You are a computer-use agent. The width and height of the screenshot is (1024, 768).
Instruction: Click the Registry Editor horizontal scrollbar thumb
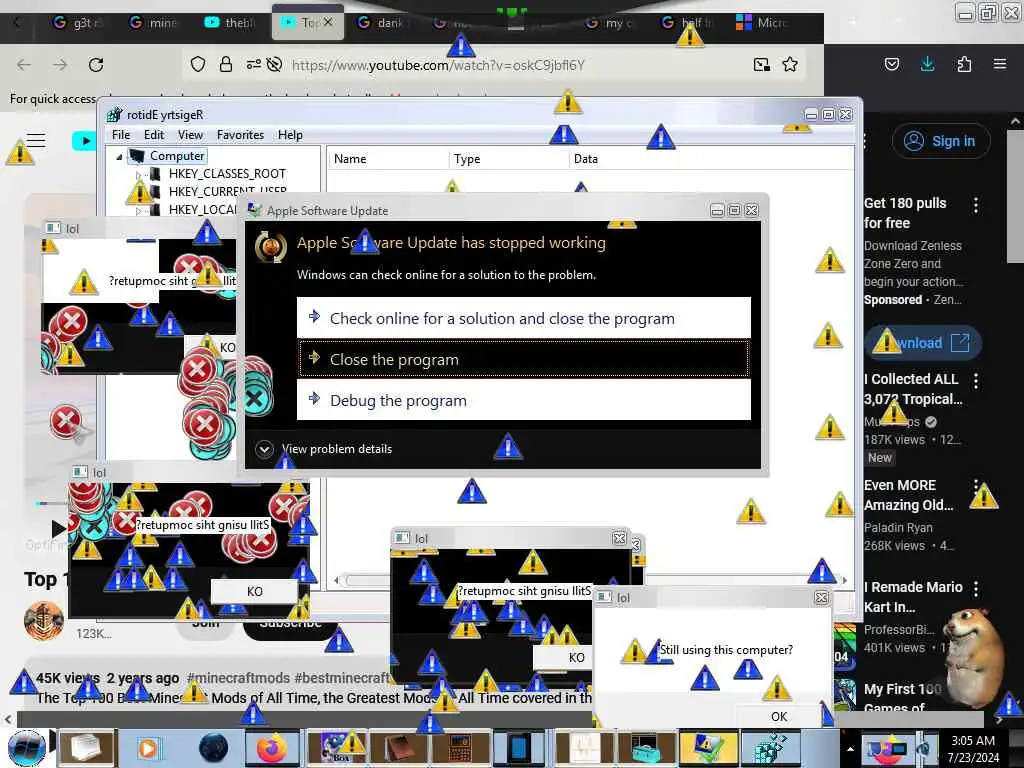[368, 580]
